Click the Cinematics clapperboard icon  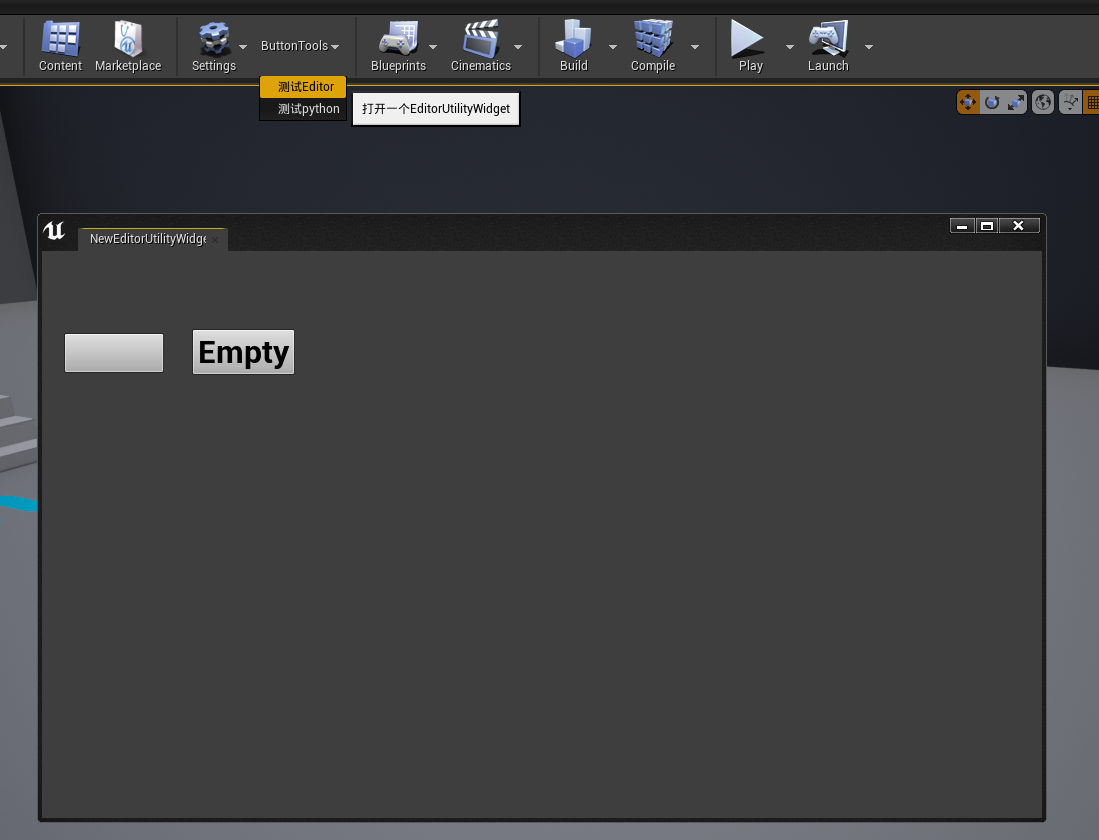(x=481, y=40)
